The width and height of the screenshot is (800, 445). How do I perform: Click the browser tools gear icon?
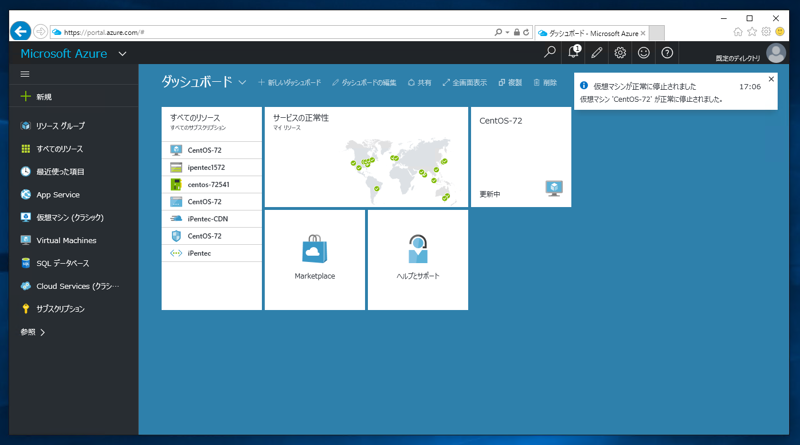(x=766, y=32)
